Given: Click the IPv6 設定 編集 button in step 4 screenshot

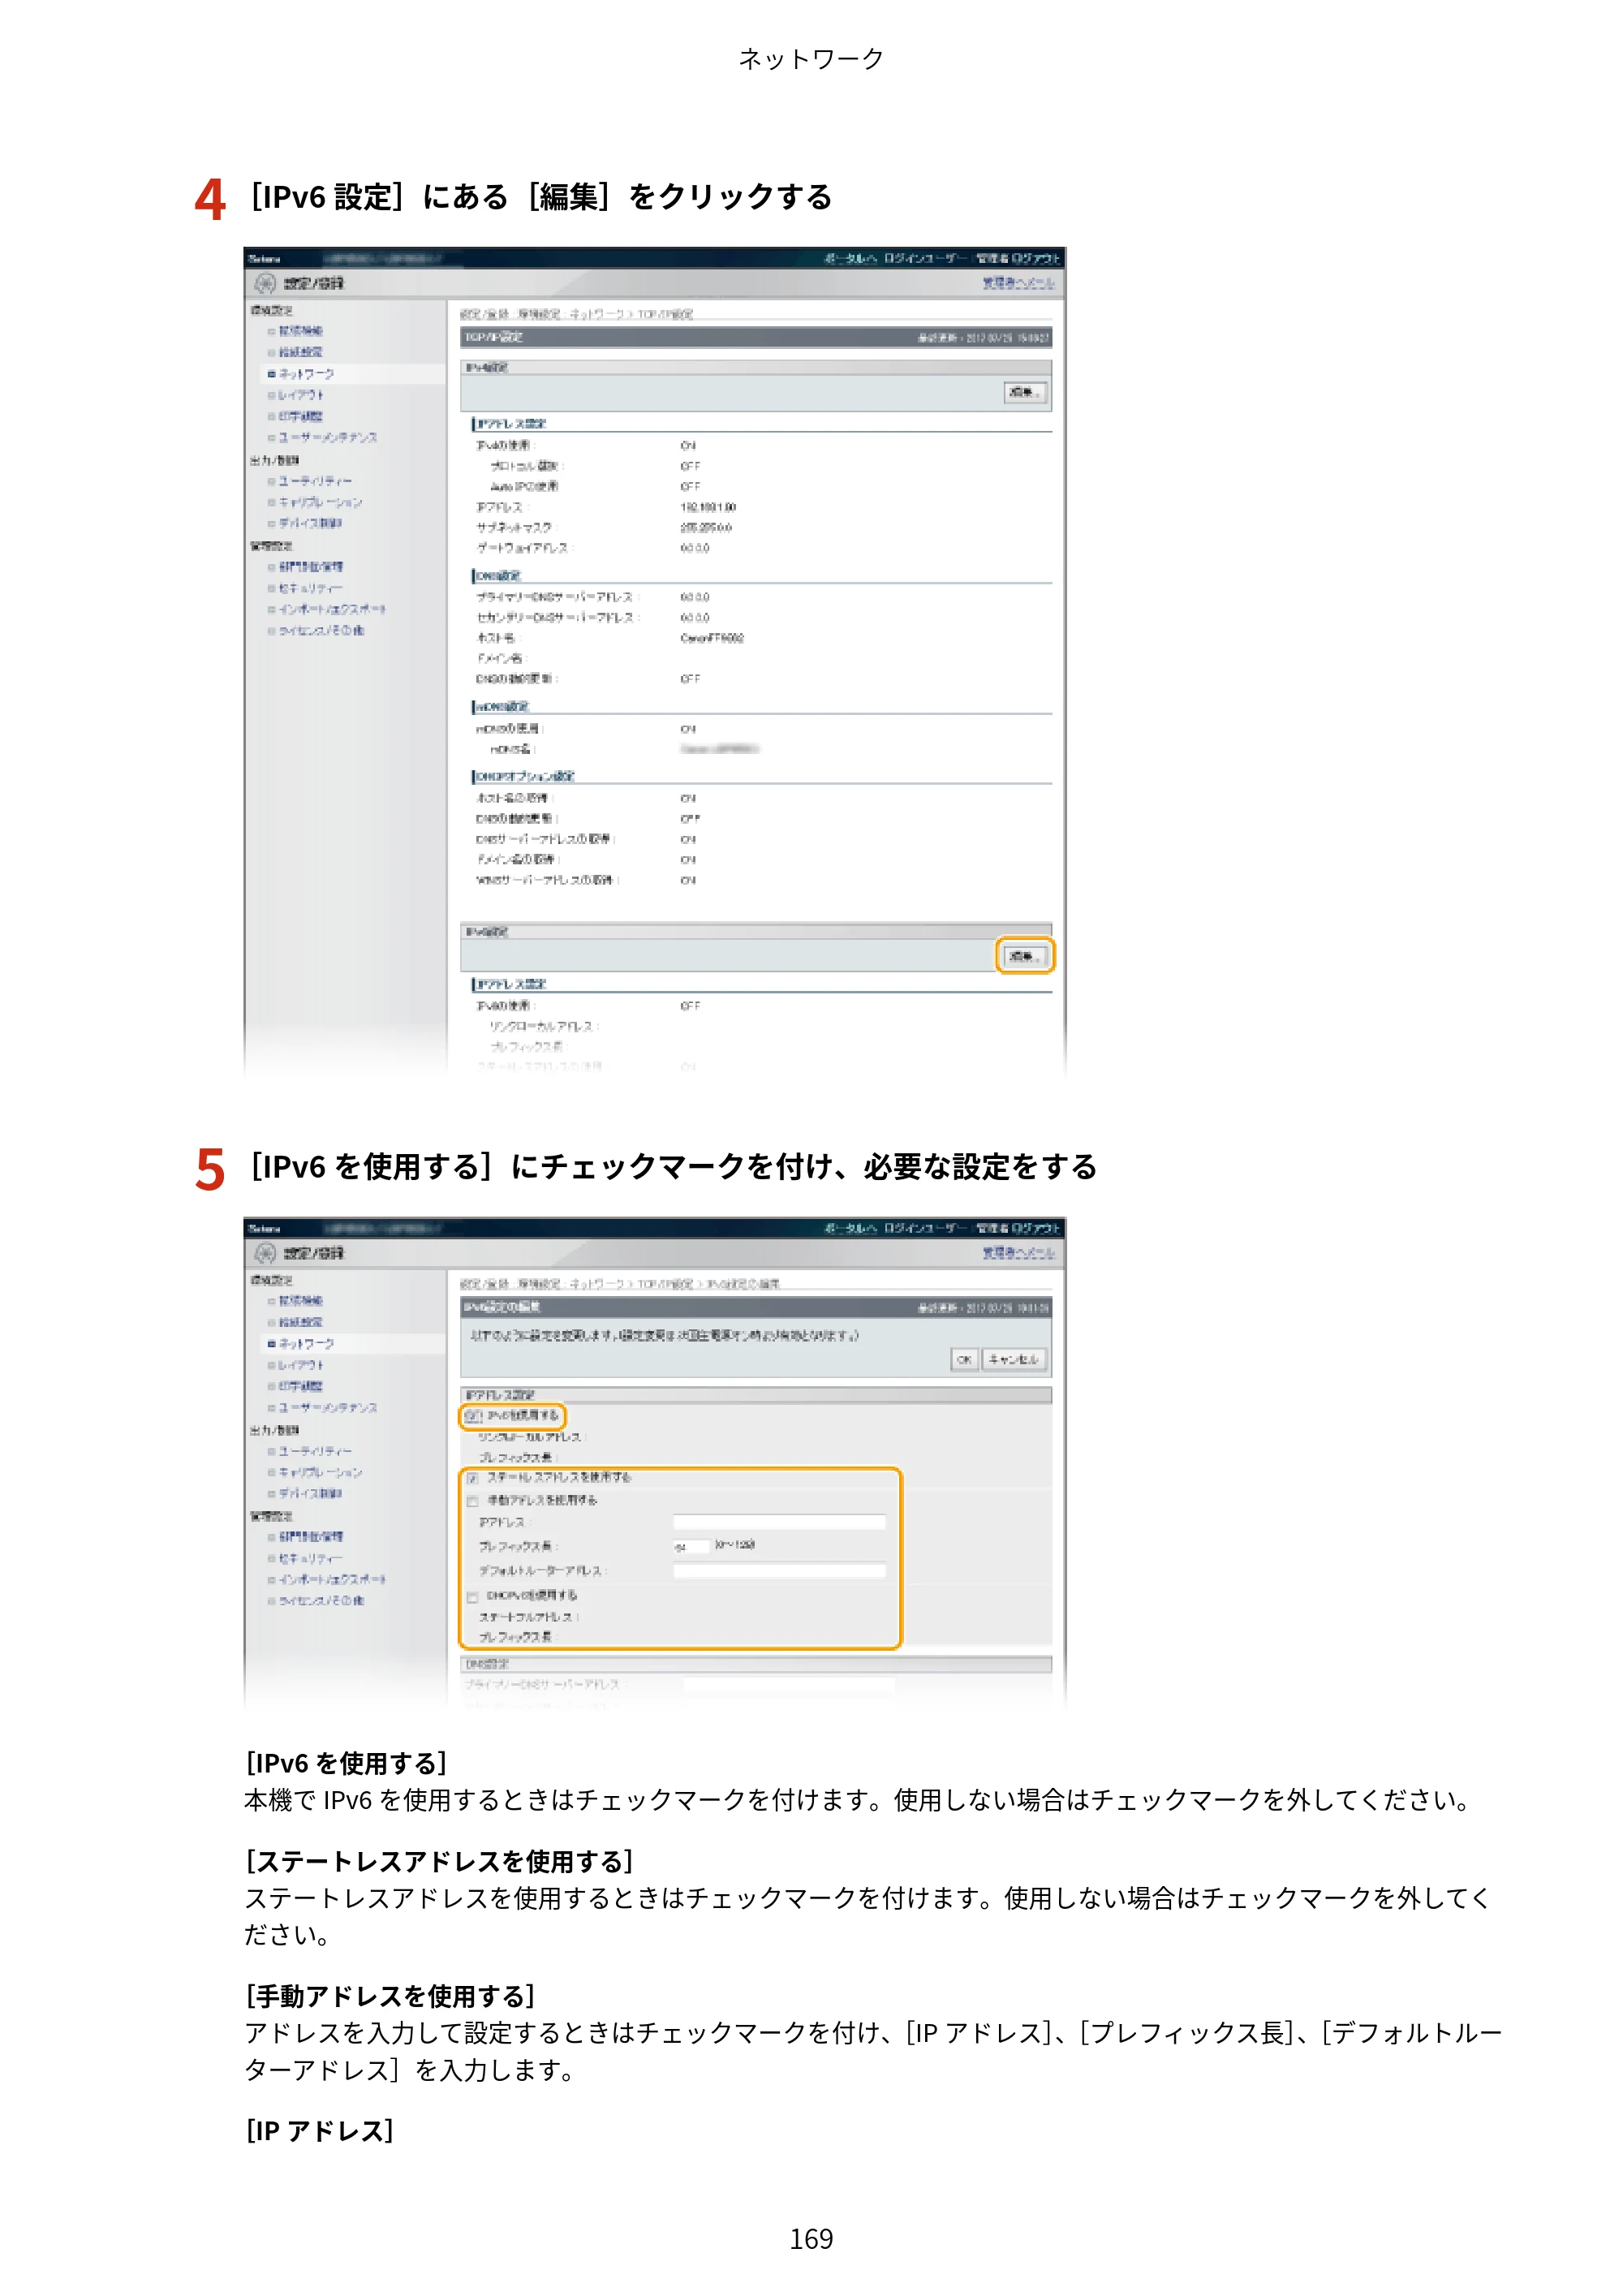Looking at the screenshot, I should pos(1024,956).
